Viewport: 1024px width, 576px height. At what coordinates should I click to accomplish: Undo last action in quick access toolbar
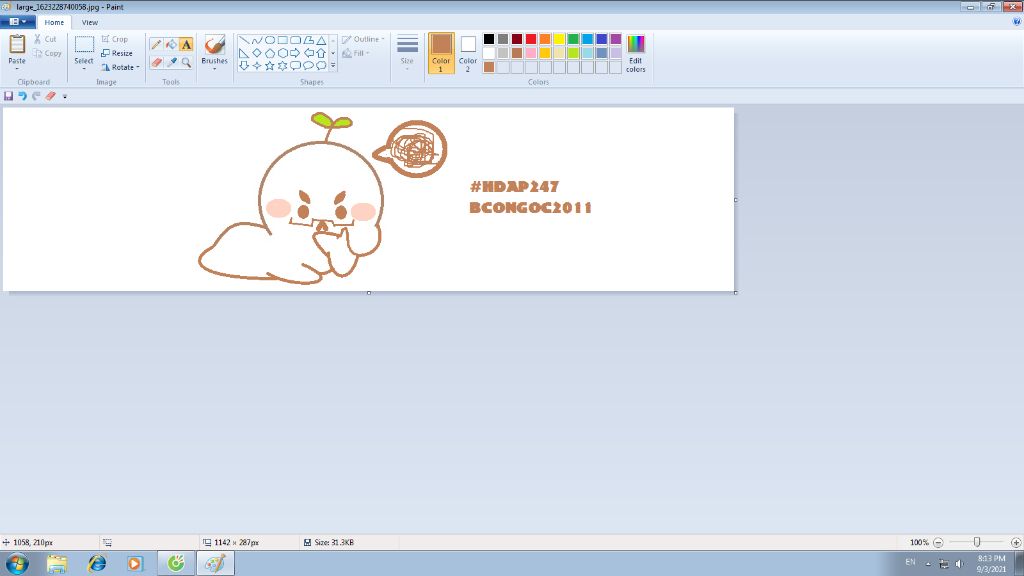coord(22,96)
